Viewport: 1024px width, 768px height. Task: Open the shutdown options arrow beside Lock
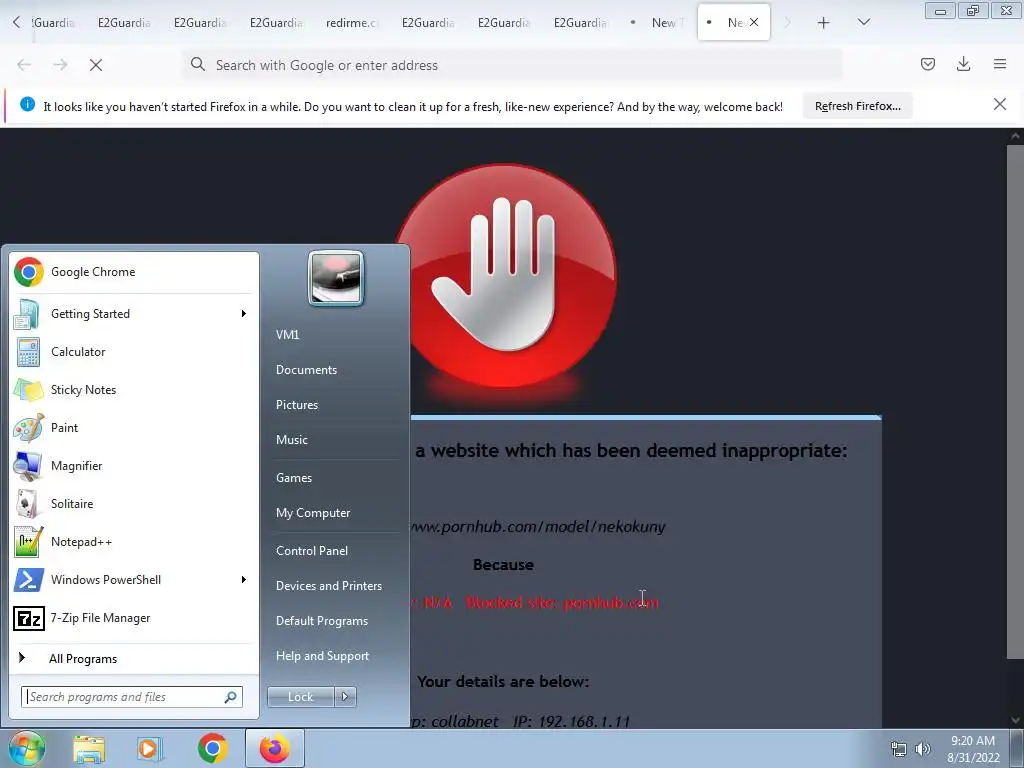tap(345, 697)
